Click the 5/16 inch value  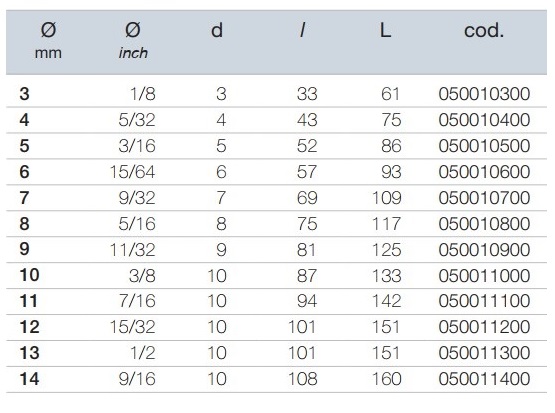click(x=137, y=224)
